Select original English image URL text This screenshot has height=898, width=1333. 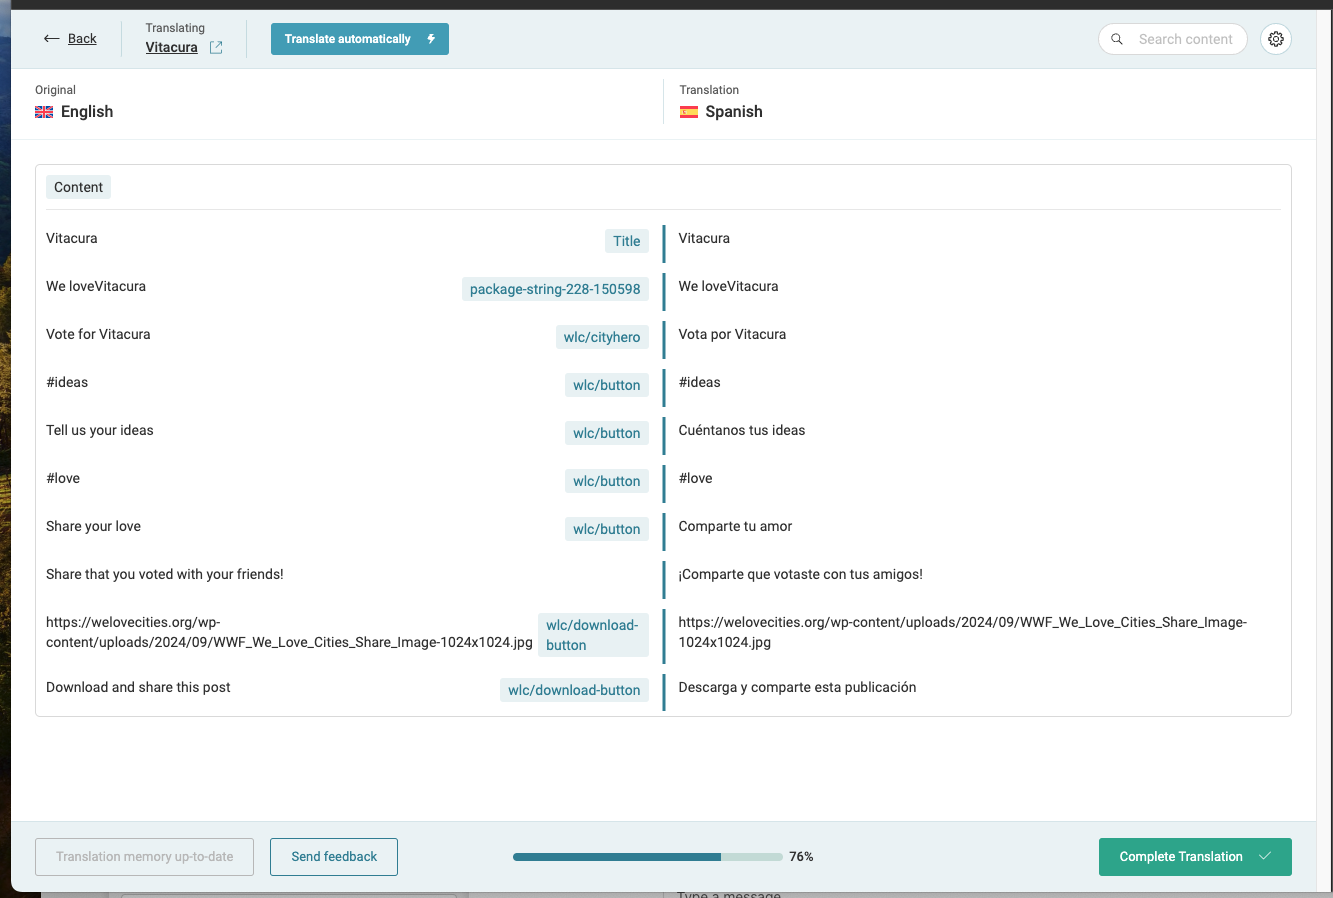(289, 632)
